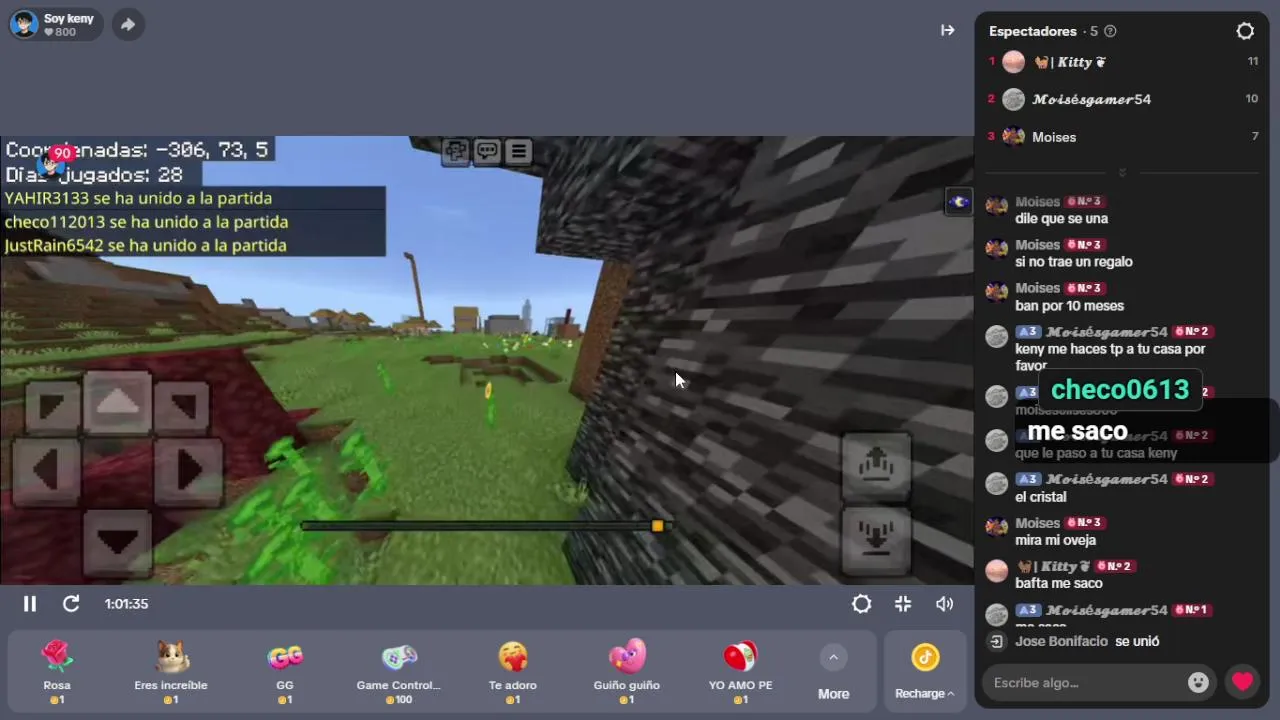This screenshot has height=720, width=1280.
Task: Click the video progress slider handle
Action: tap(657, 526)
